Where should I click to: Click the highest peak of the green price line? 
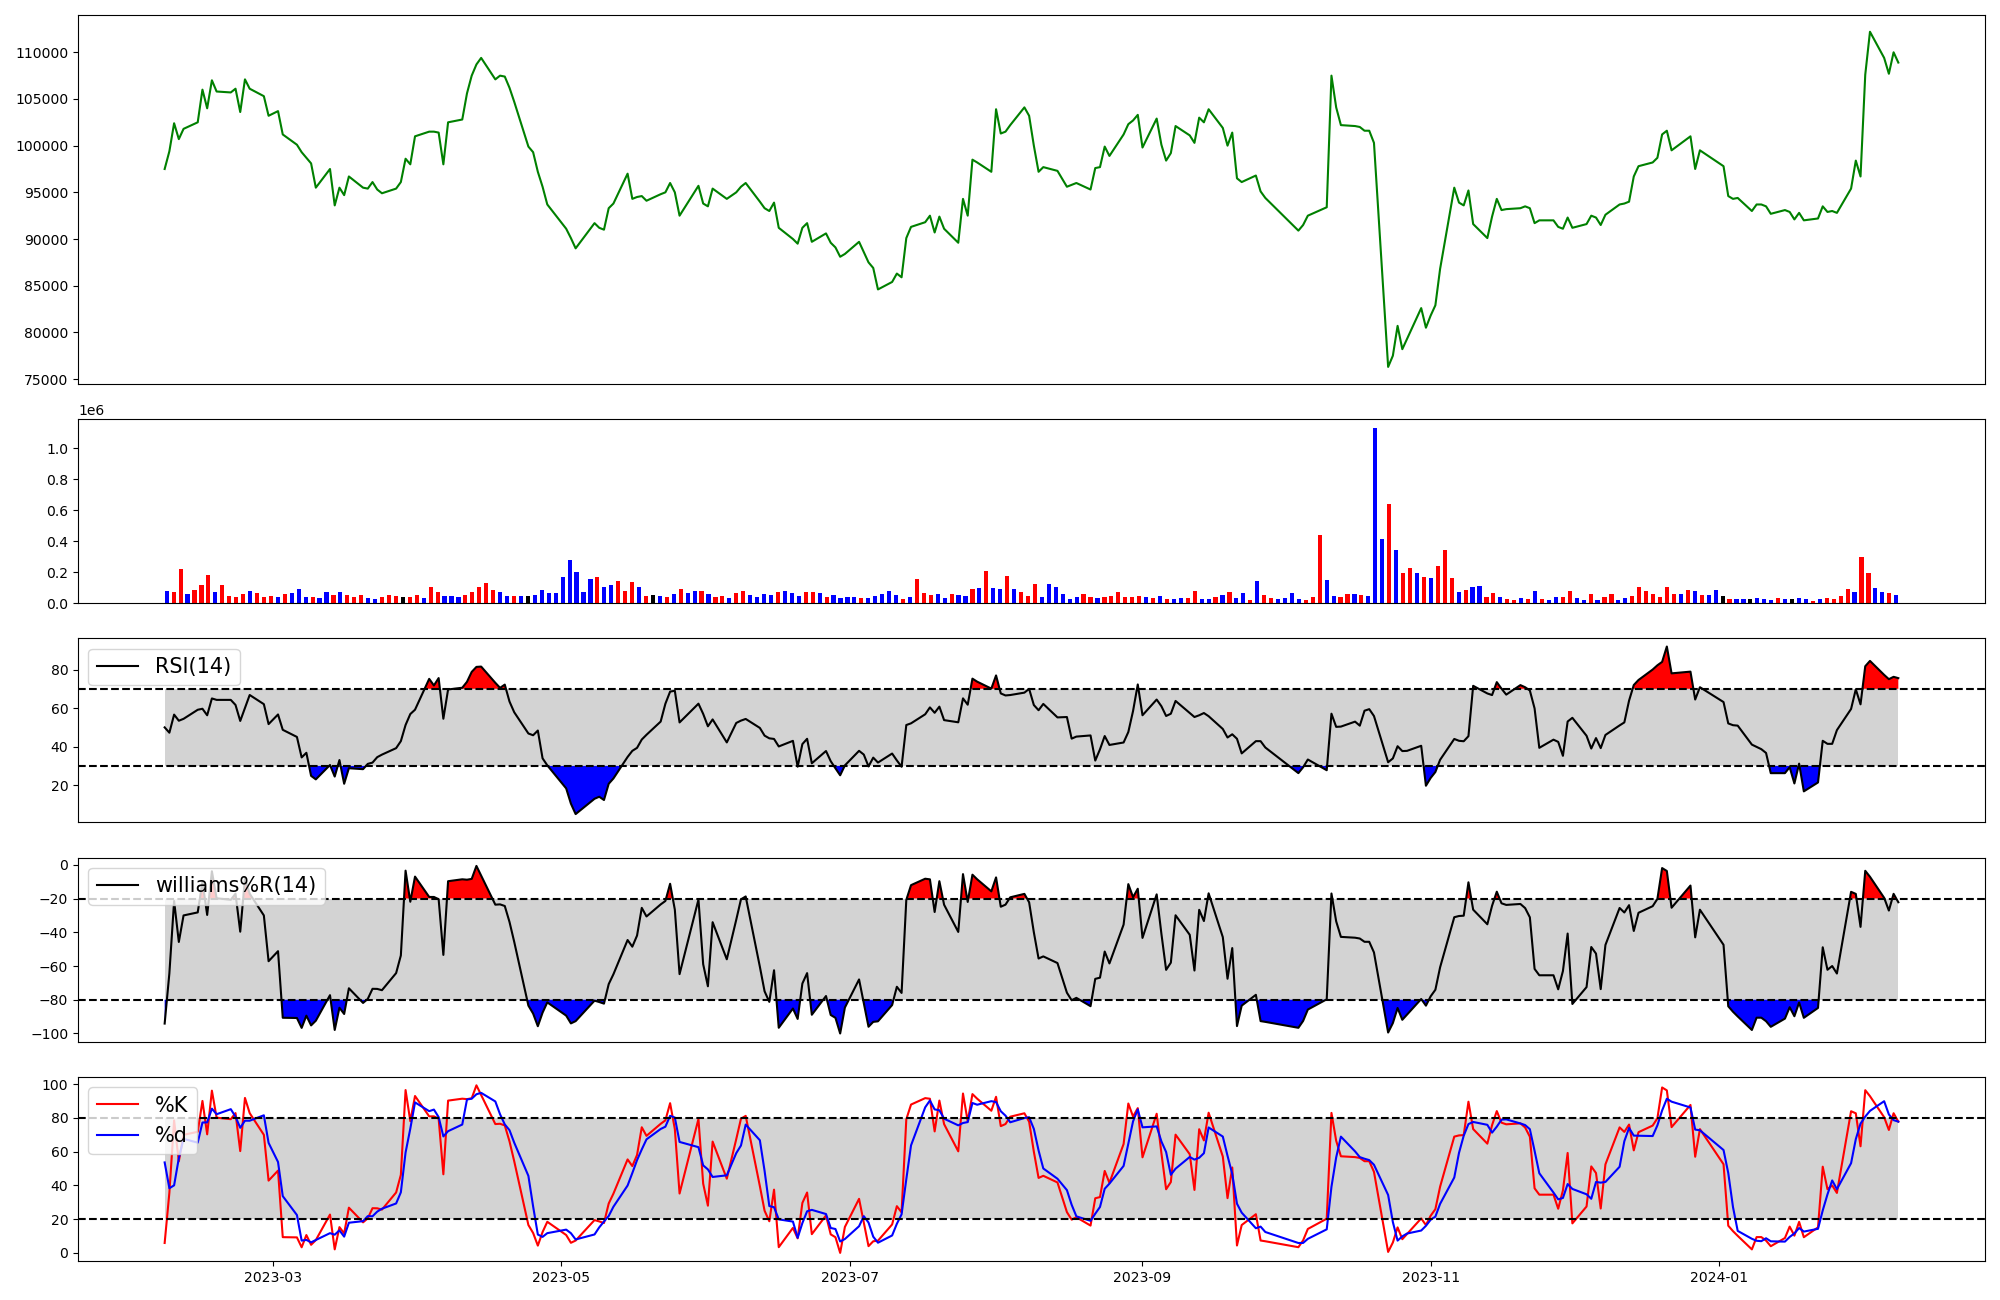pos(1869,32)
